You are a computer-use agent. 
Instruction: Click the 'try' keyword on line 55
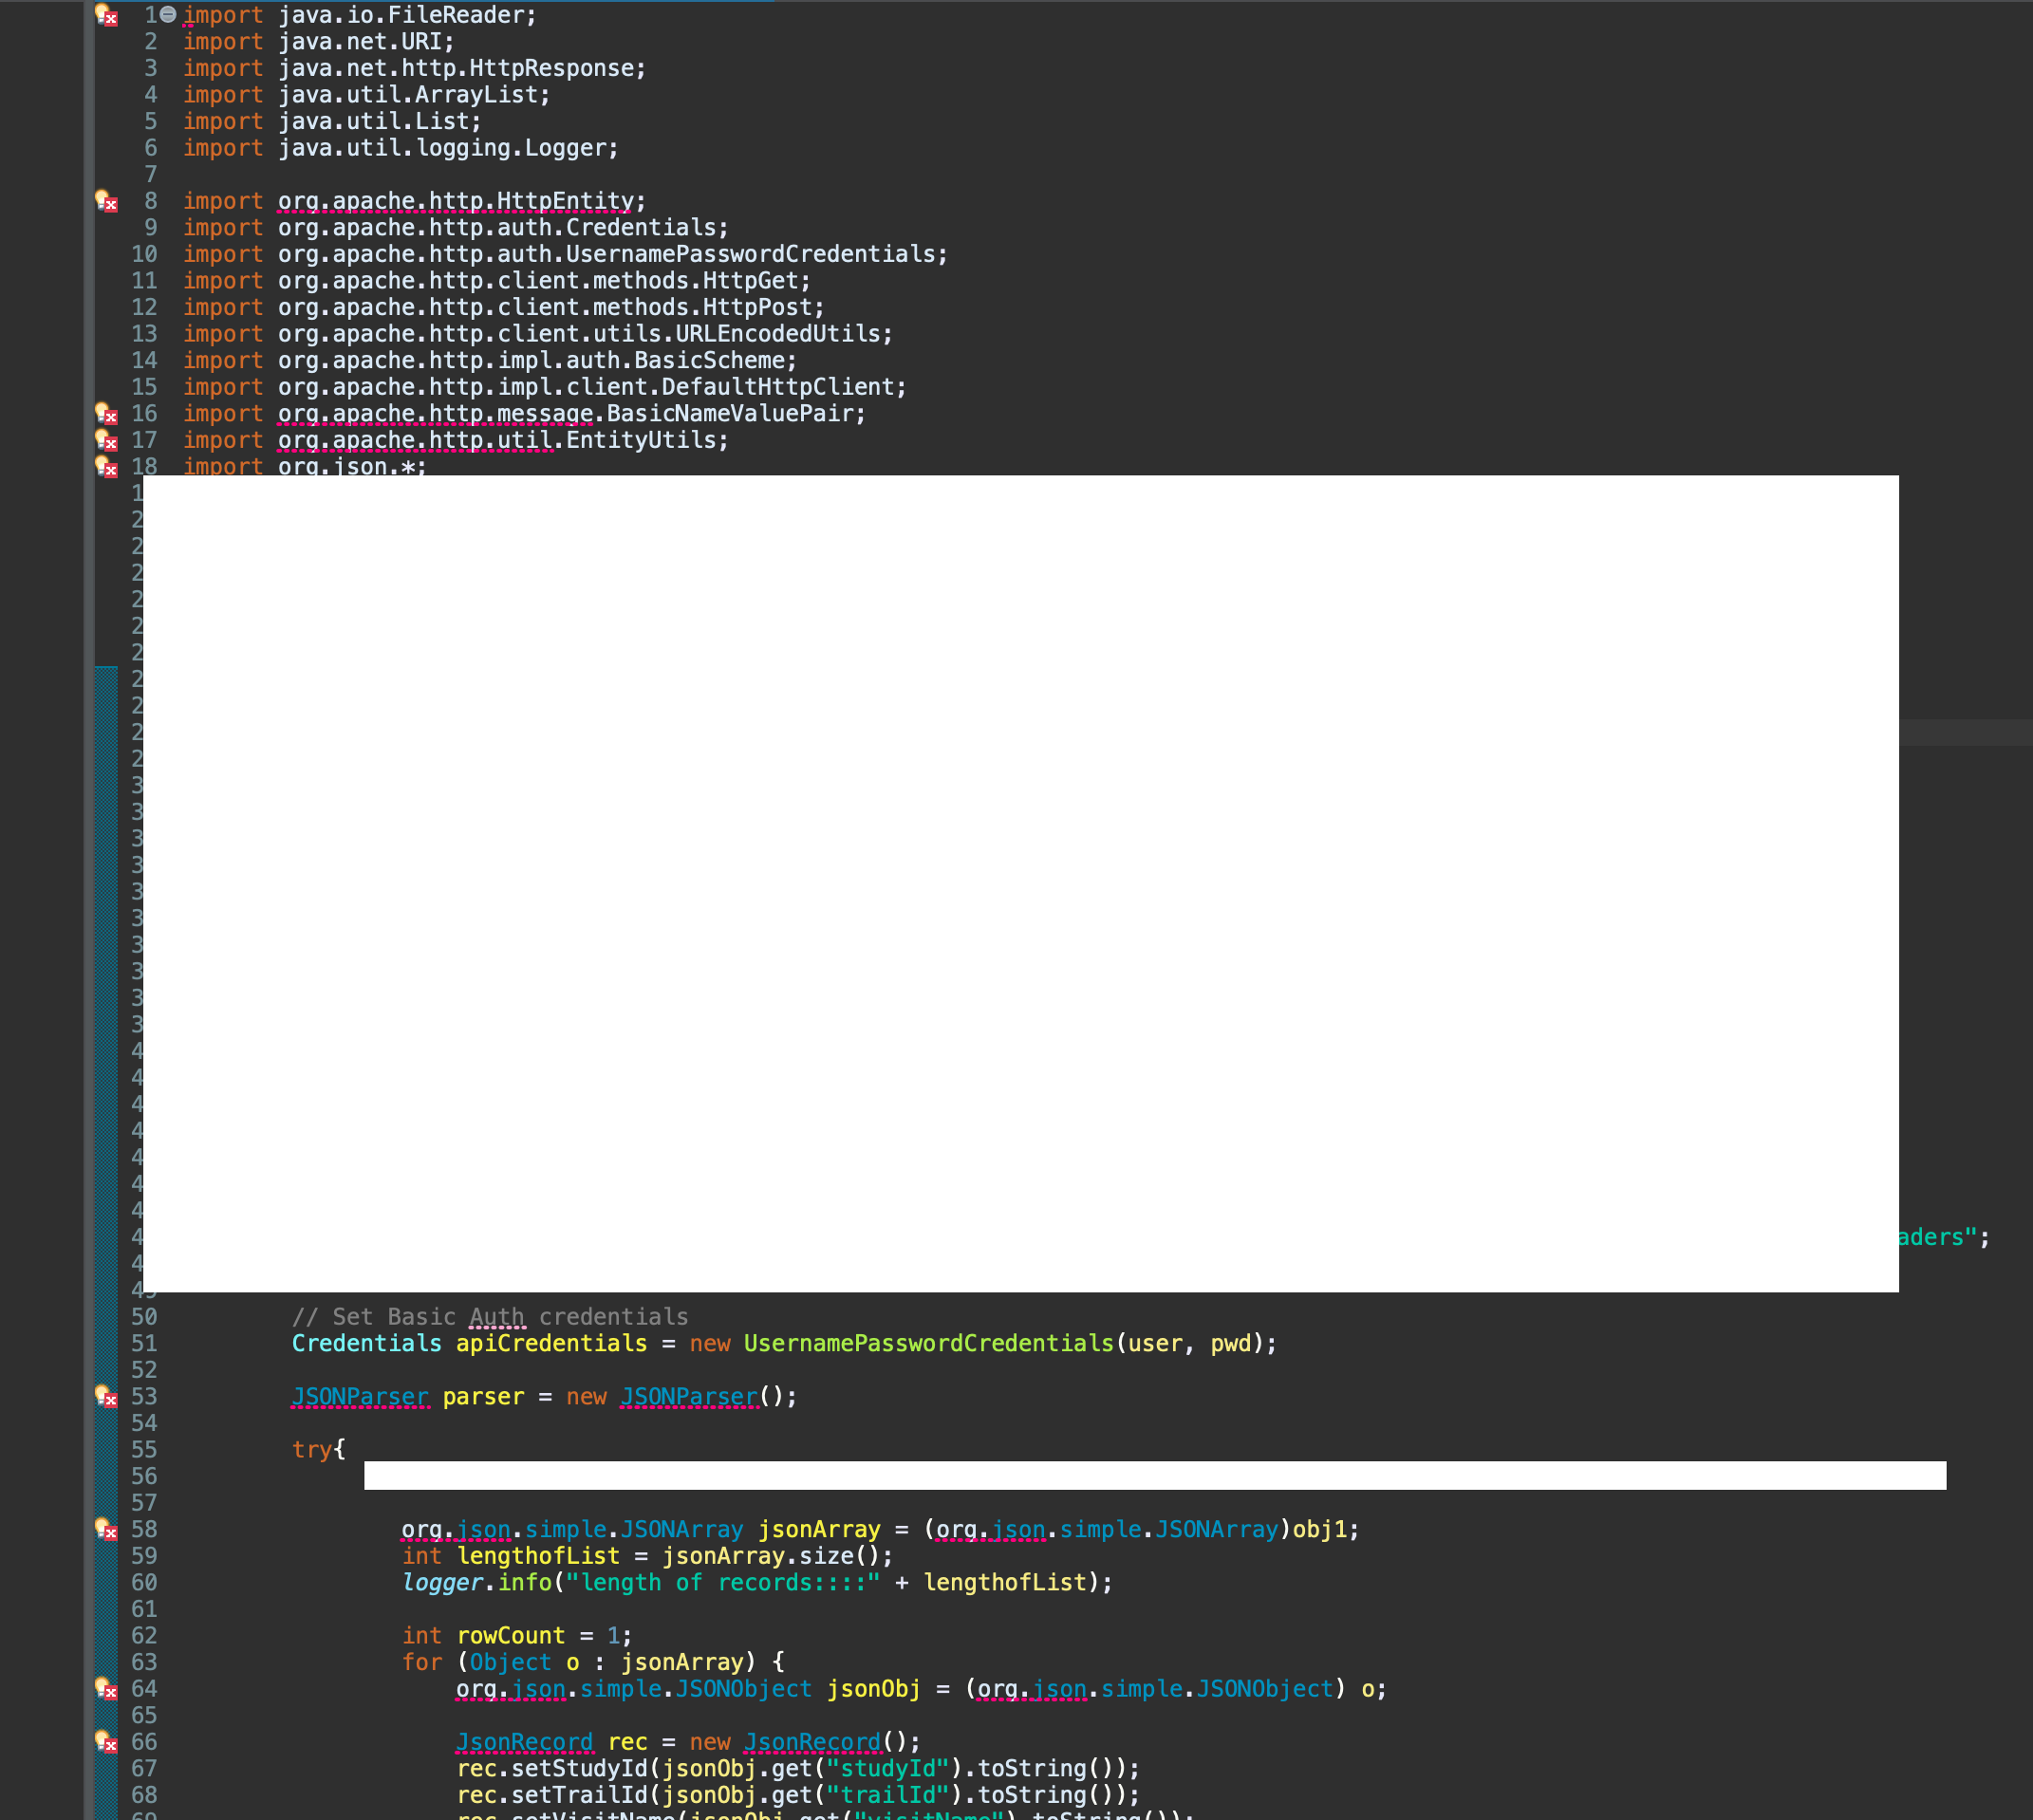point(312,1449)
